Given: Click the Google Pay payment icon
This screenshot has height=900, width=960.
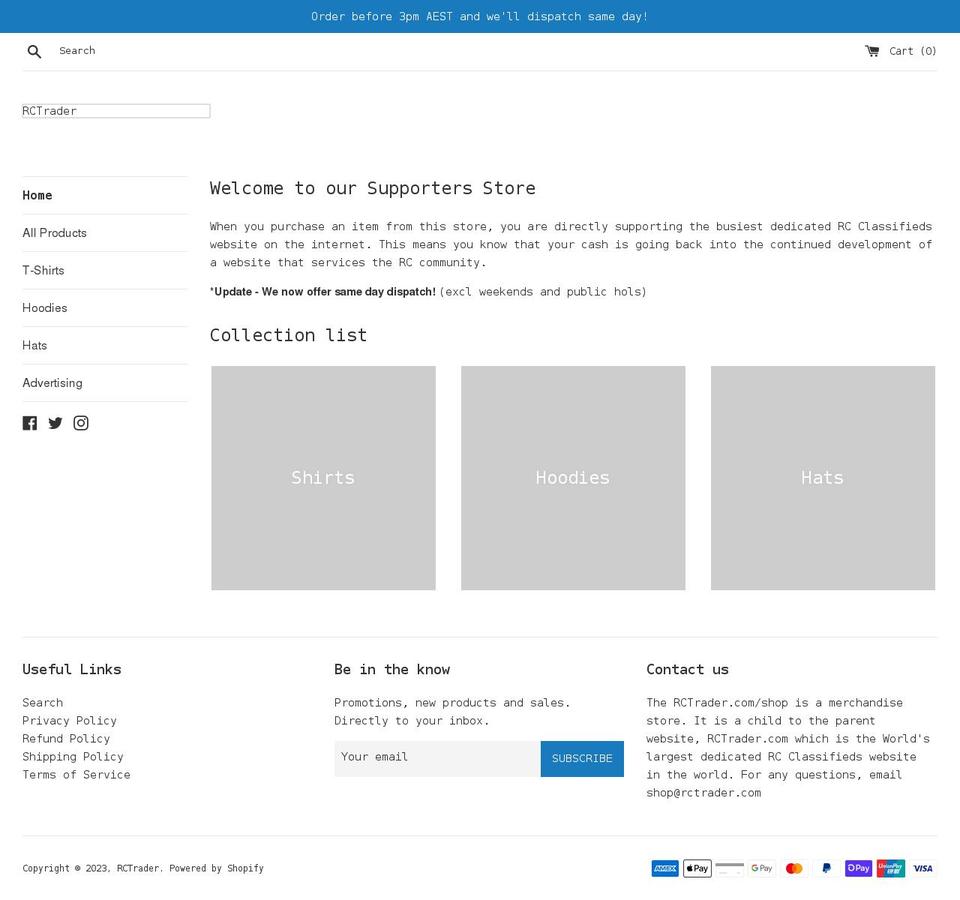Looking at the screenshot, I should click(762, 868).
